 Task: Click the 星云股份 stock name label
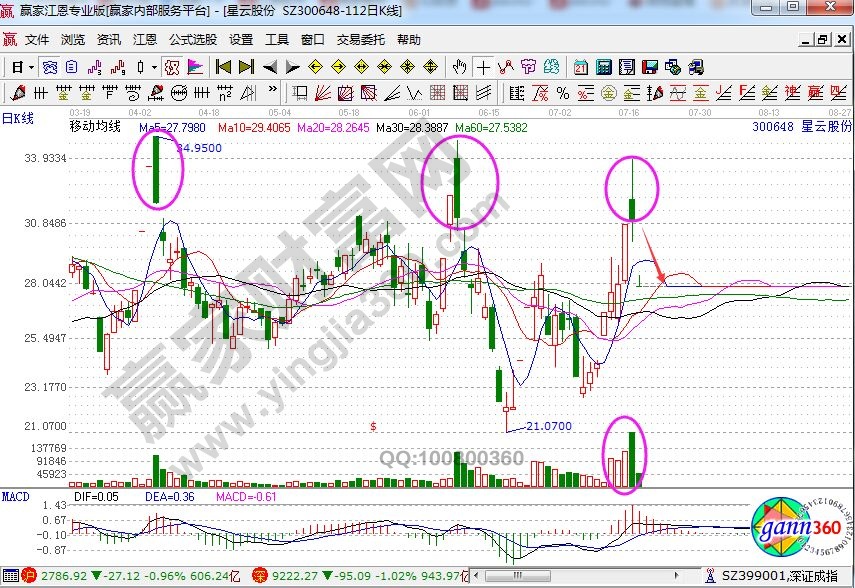pyautogui.click(x=825, y=127)
